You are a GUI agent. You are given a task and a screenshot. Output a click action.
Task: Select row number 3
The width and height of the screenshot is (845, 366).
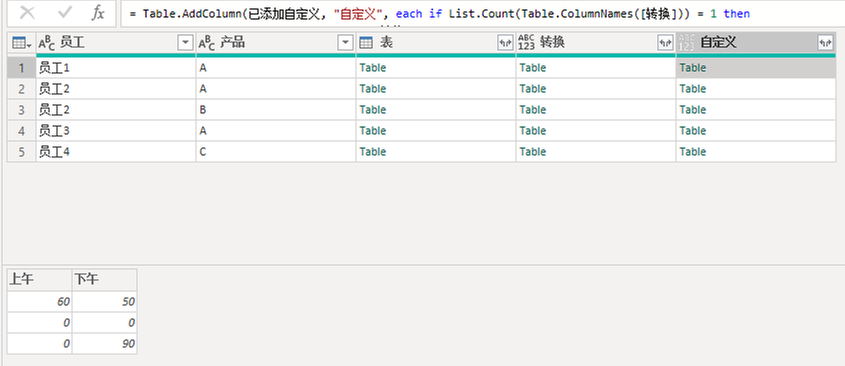tap(22, 110)
